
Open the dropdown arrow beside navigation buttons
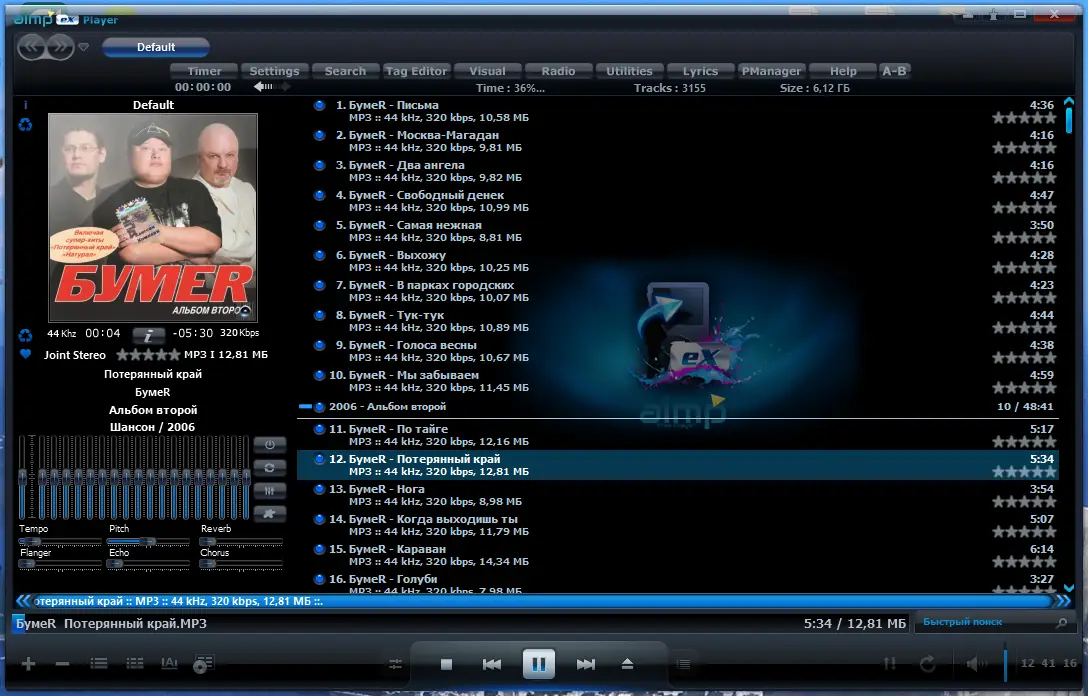(x=83, y=47)
